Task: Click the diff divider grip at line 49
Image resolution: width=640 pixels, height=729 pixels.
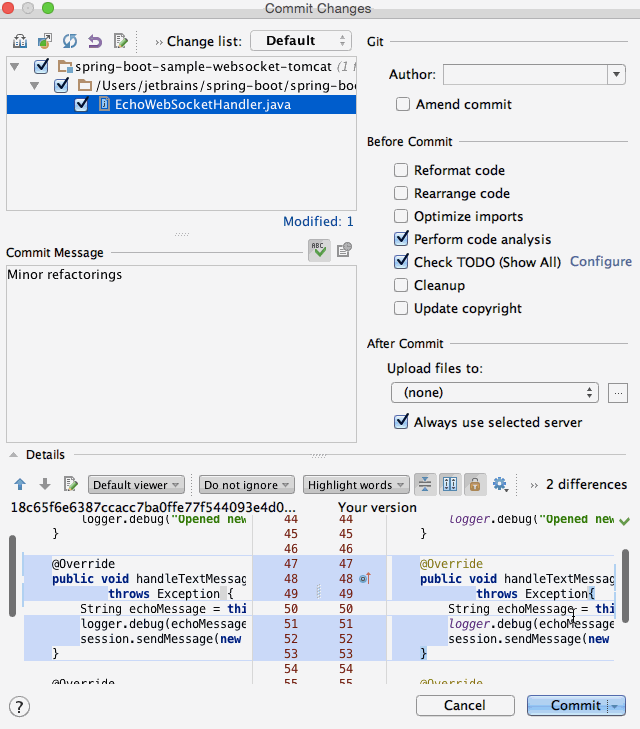Action: [x=319, y=591]
